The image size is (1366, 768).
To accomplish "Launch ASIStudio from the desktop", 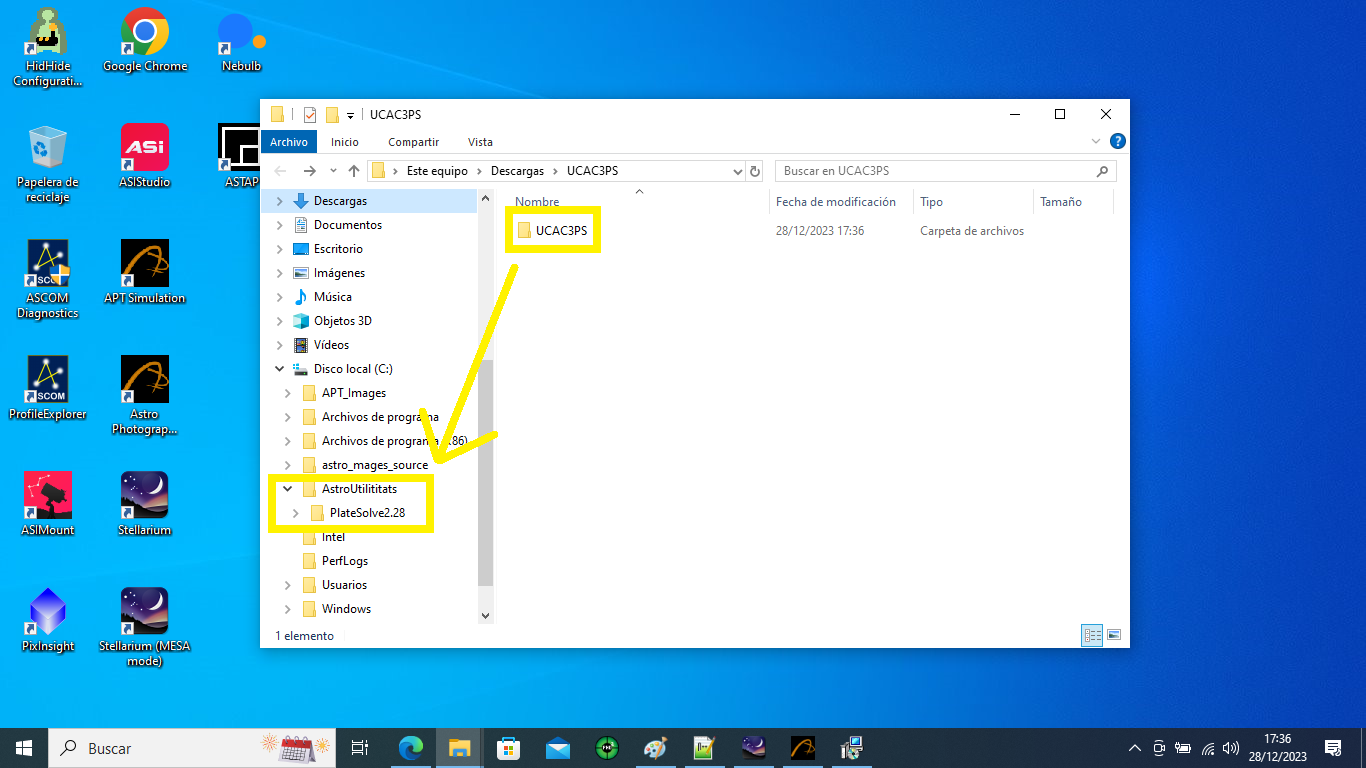I will (144, 148).
